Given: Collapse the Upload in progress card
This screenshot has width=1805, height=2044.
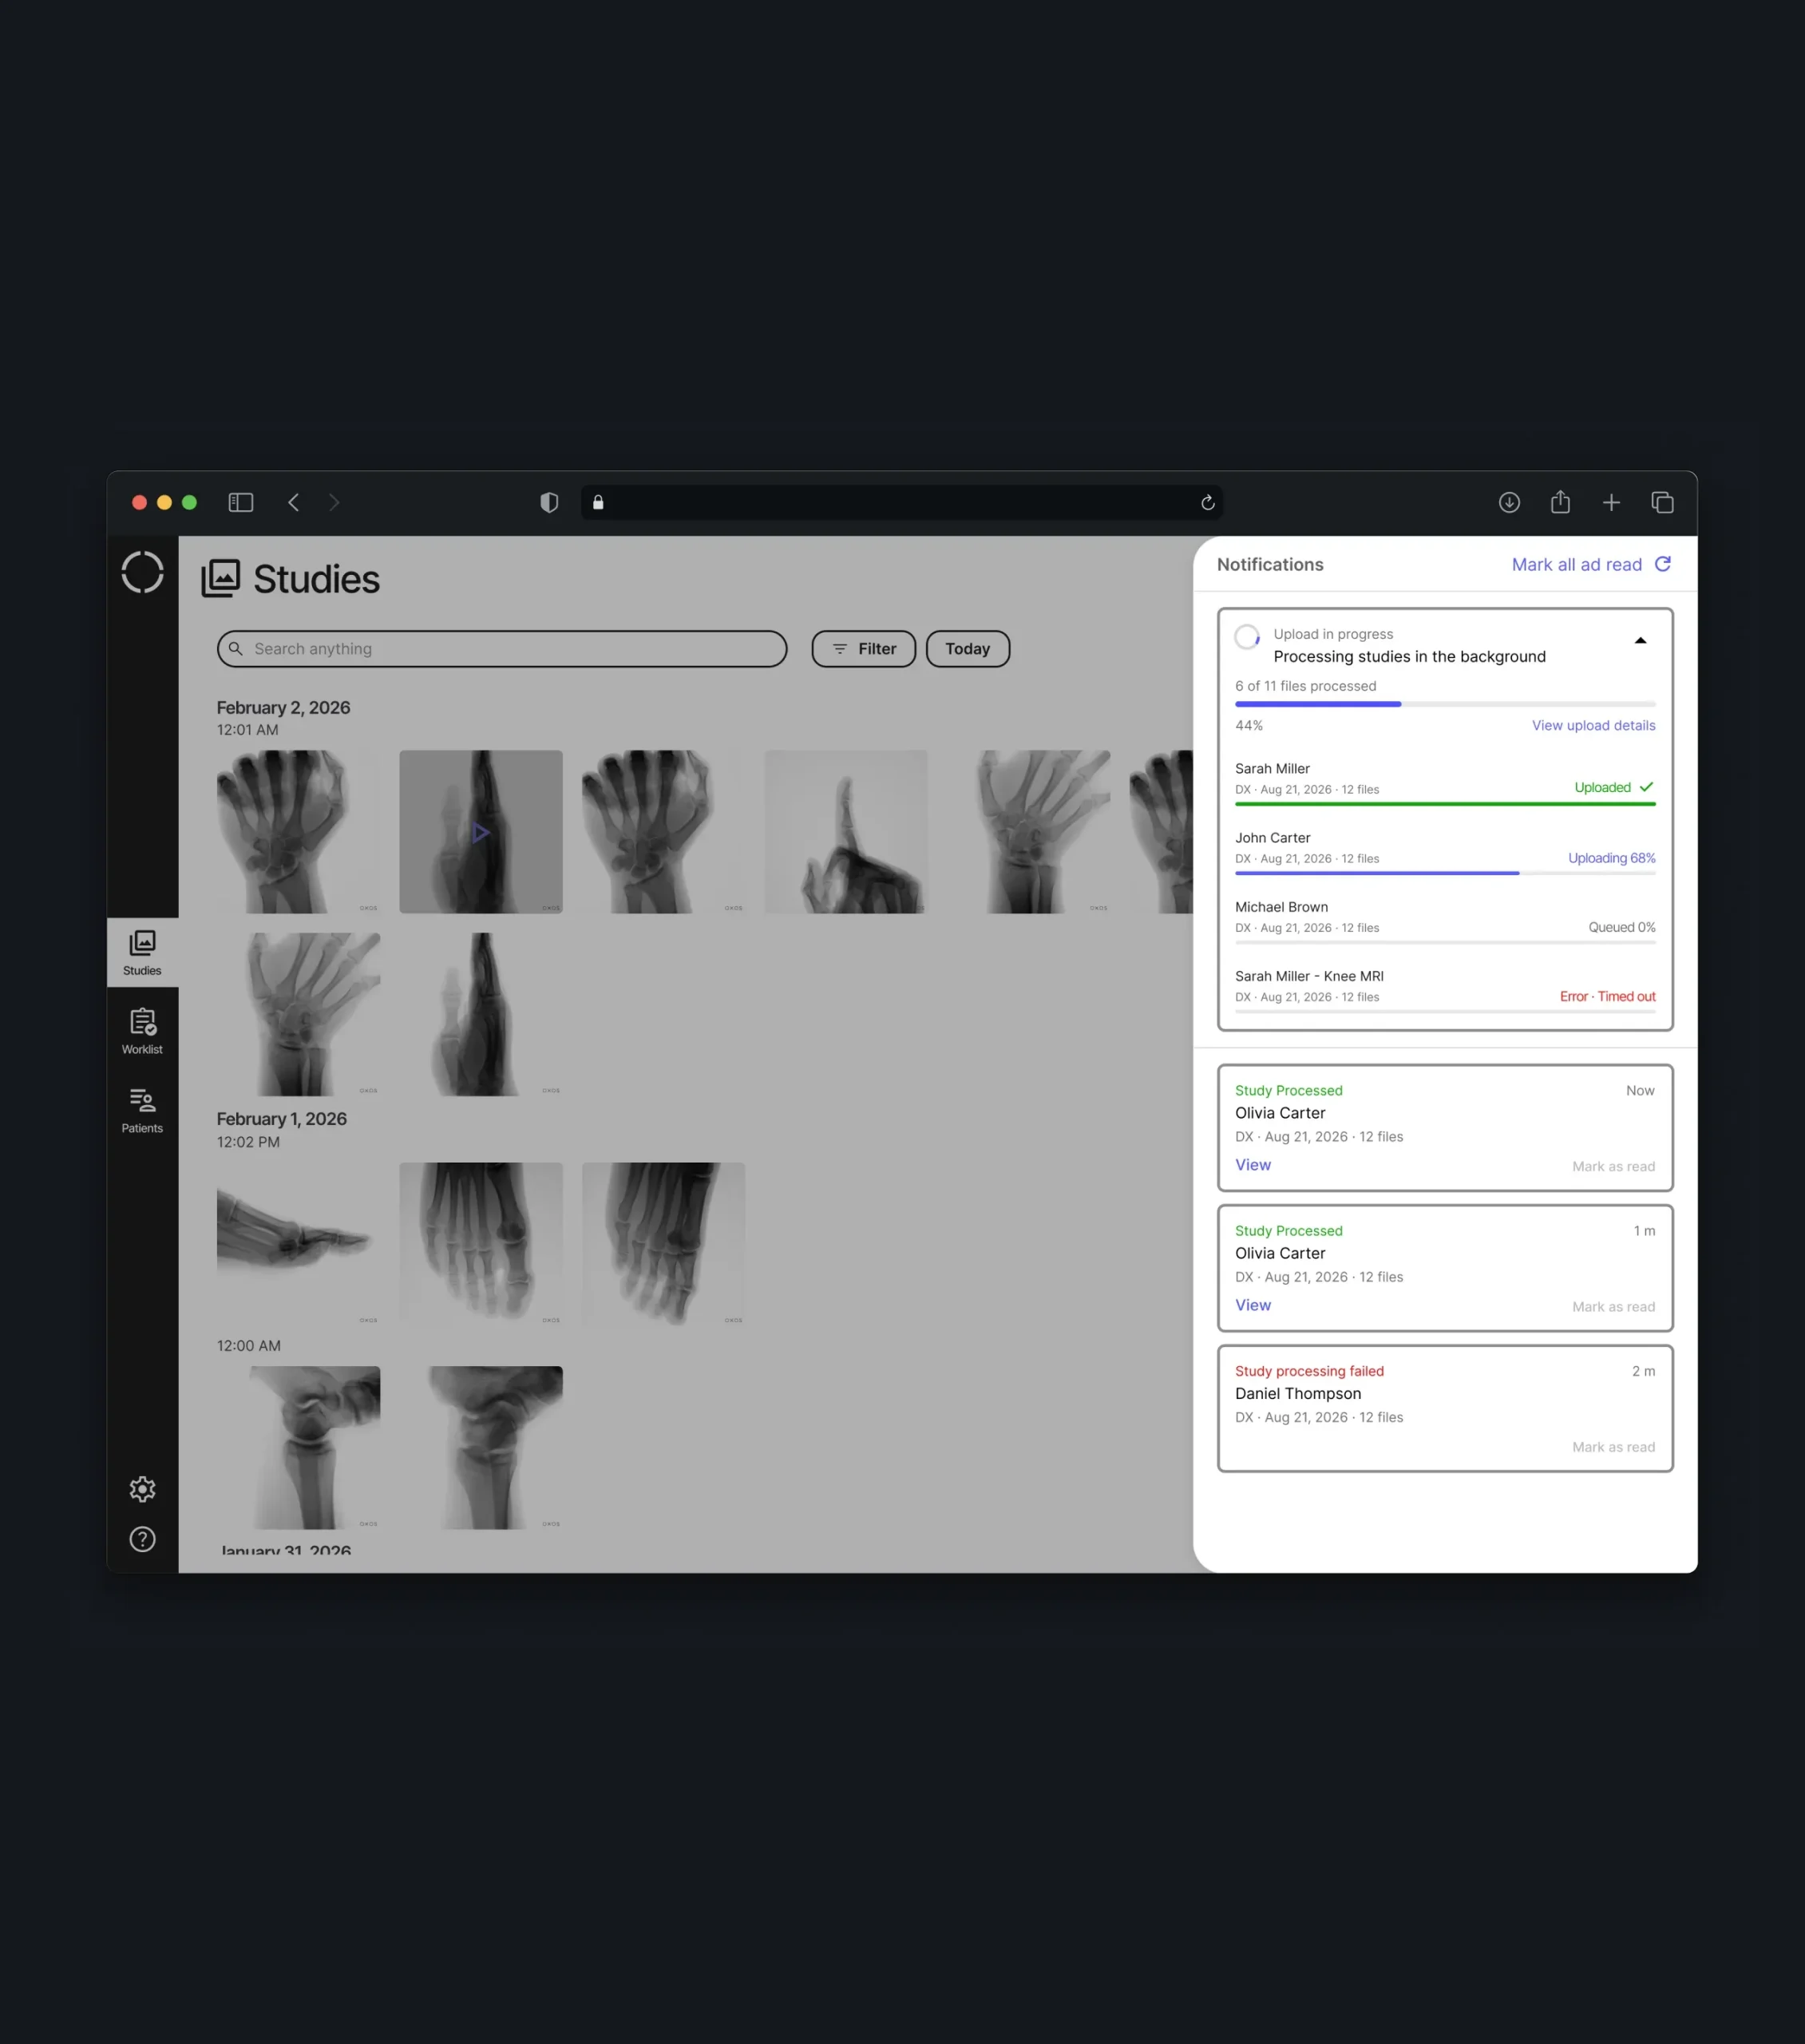Looking at the screenshot, I should [1640, 640].
